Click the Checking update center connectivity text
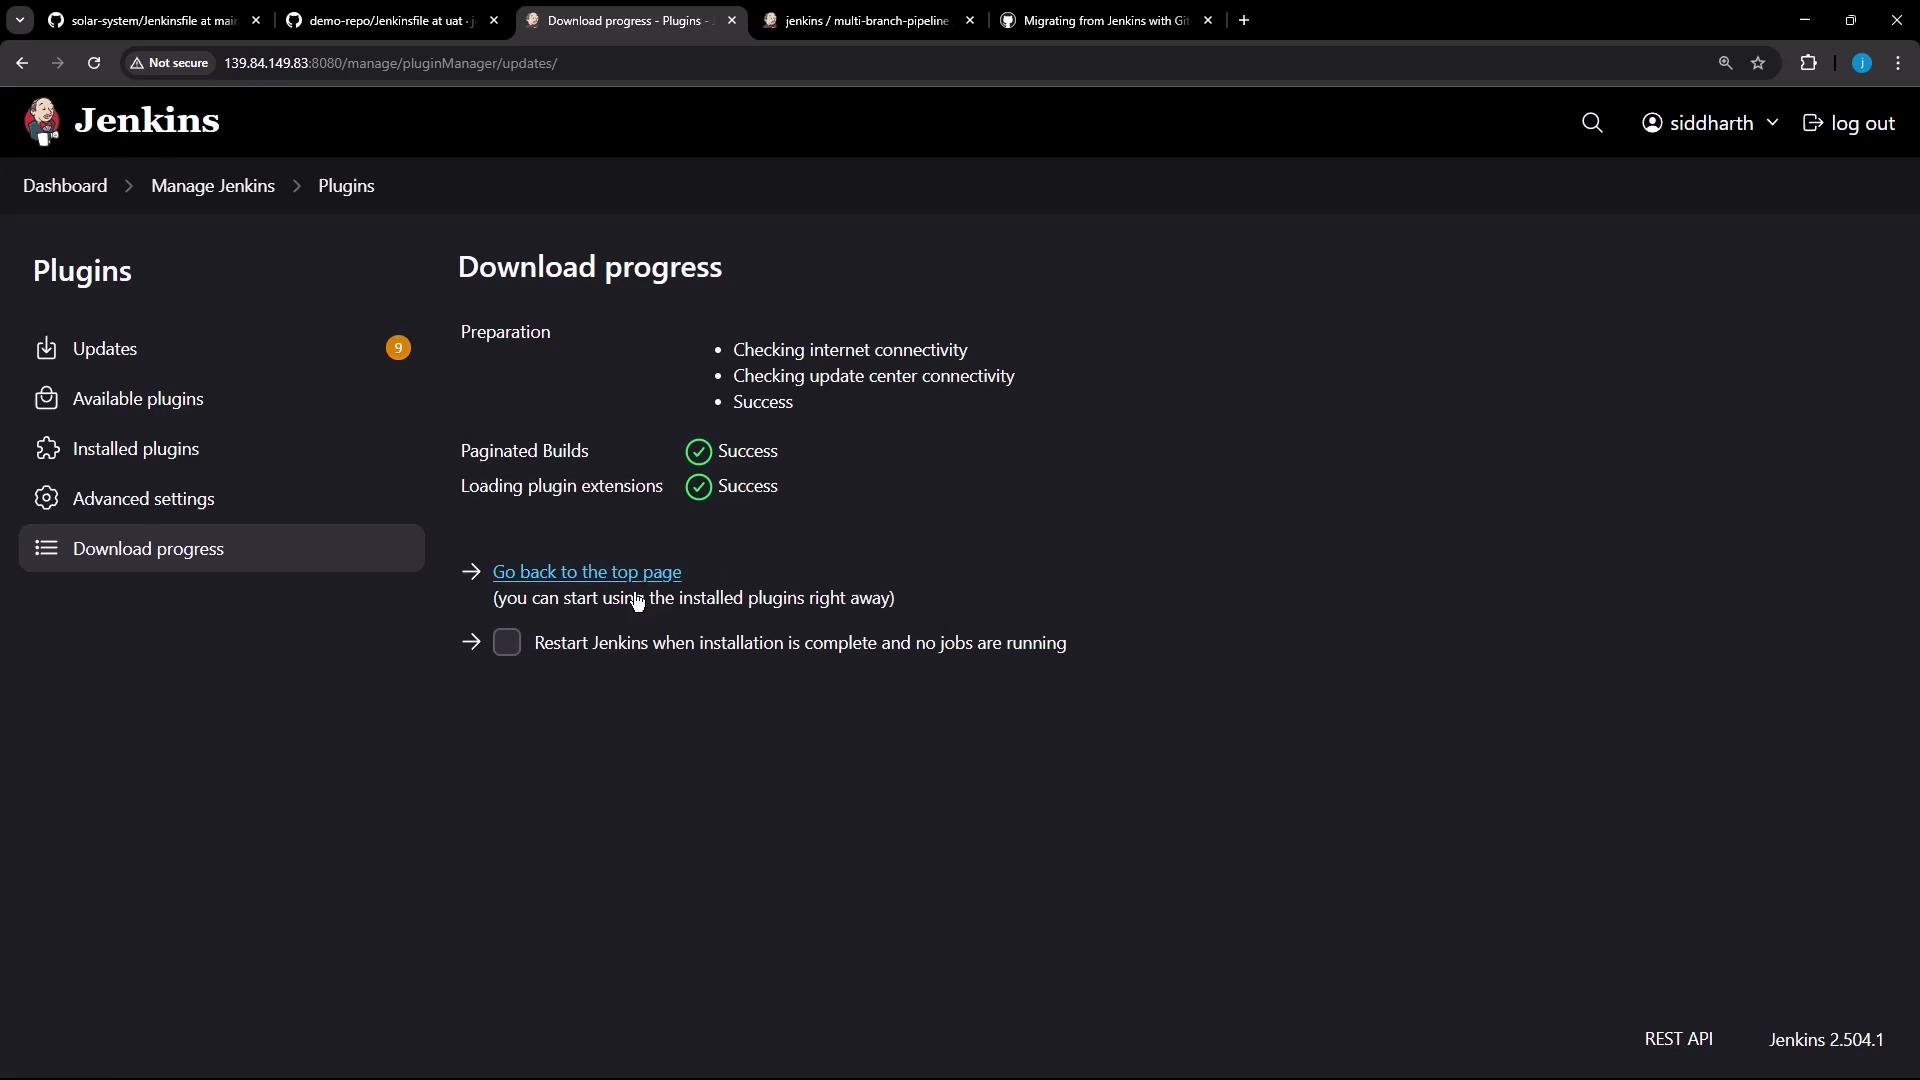 [x=874, y=376]
